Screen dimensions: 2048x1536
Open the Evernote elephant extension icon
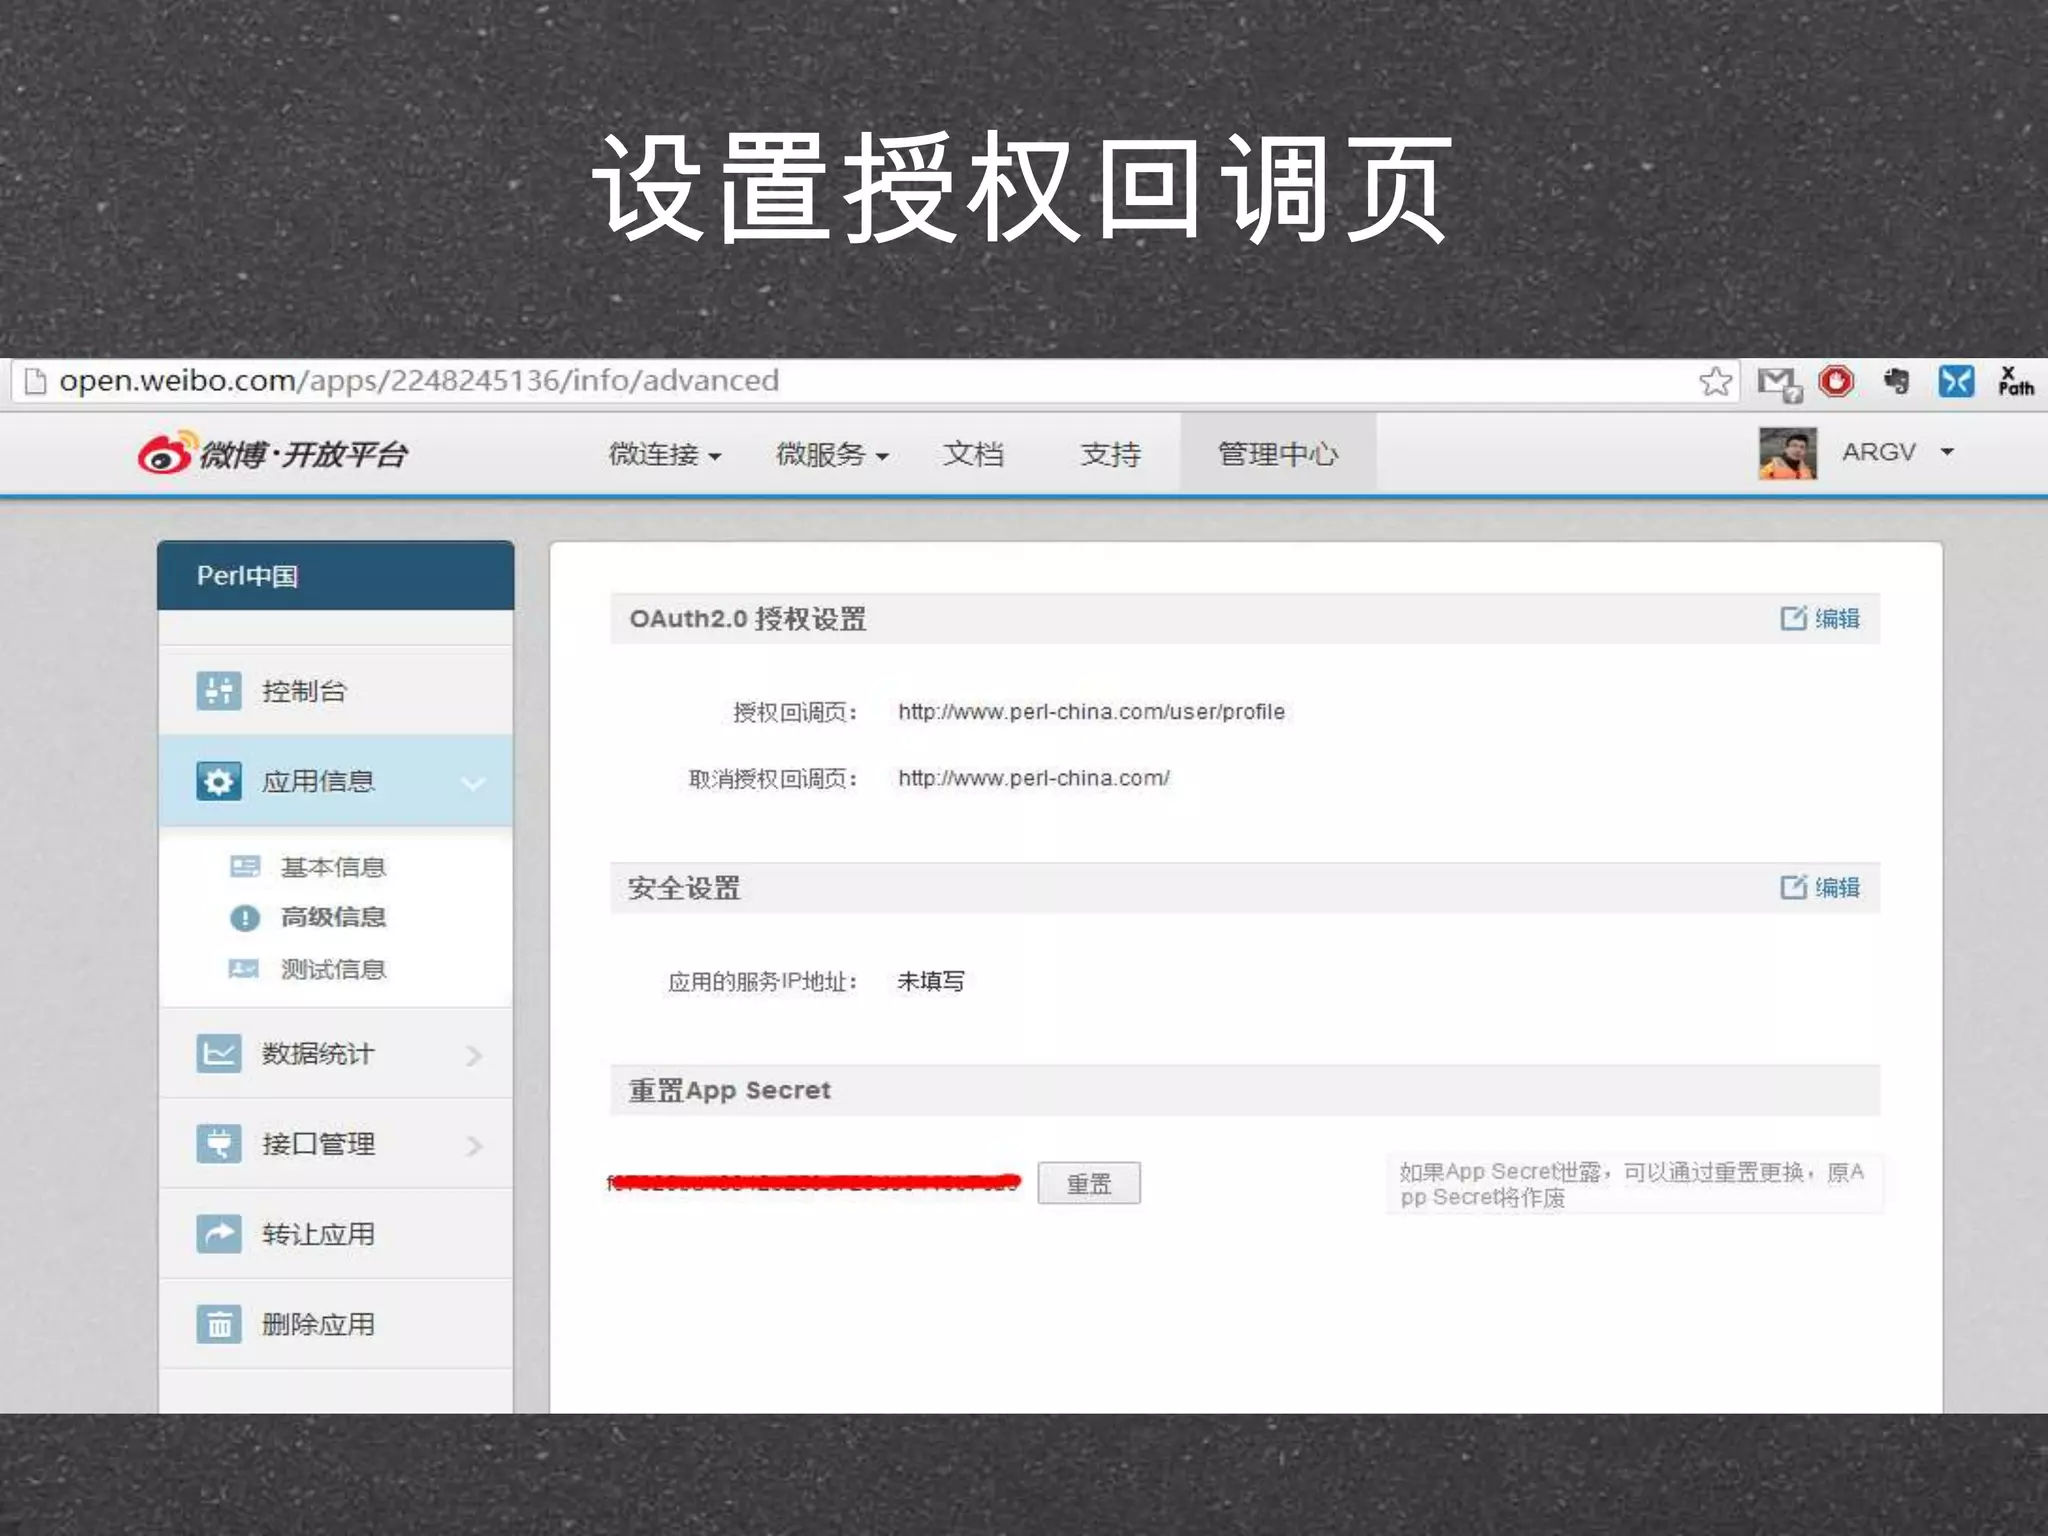click(1896, 381)
